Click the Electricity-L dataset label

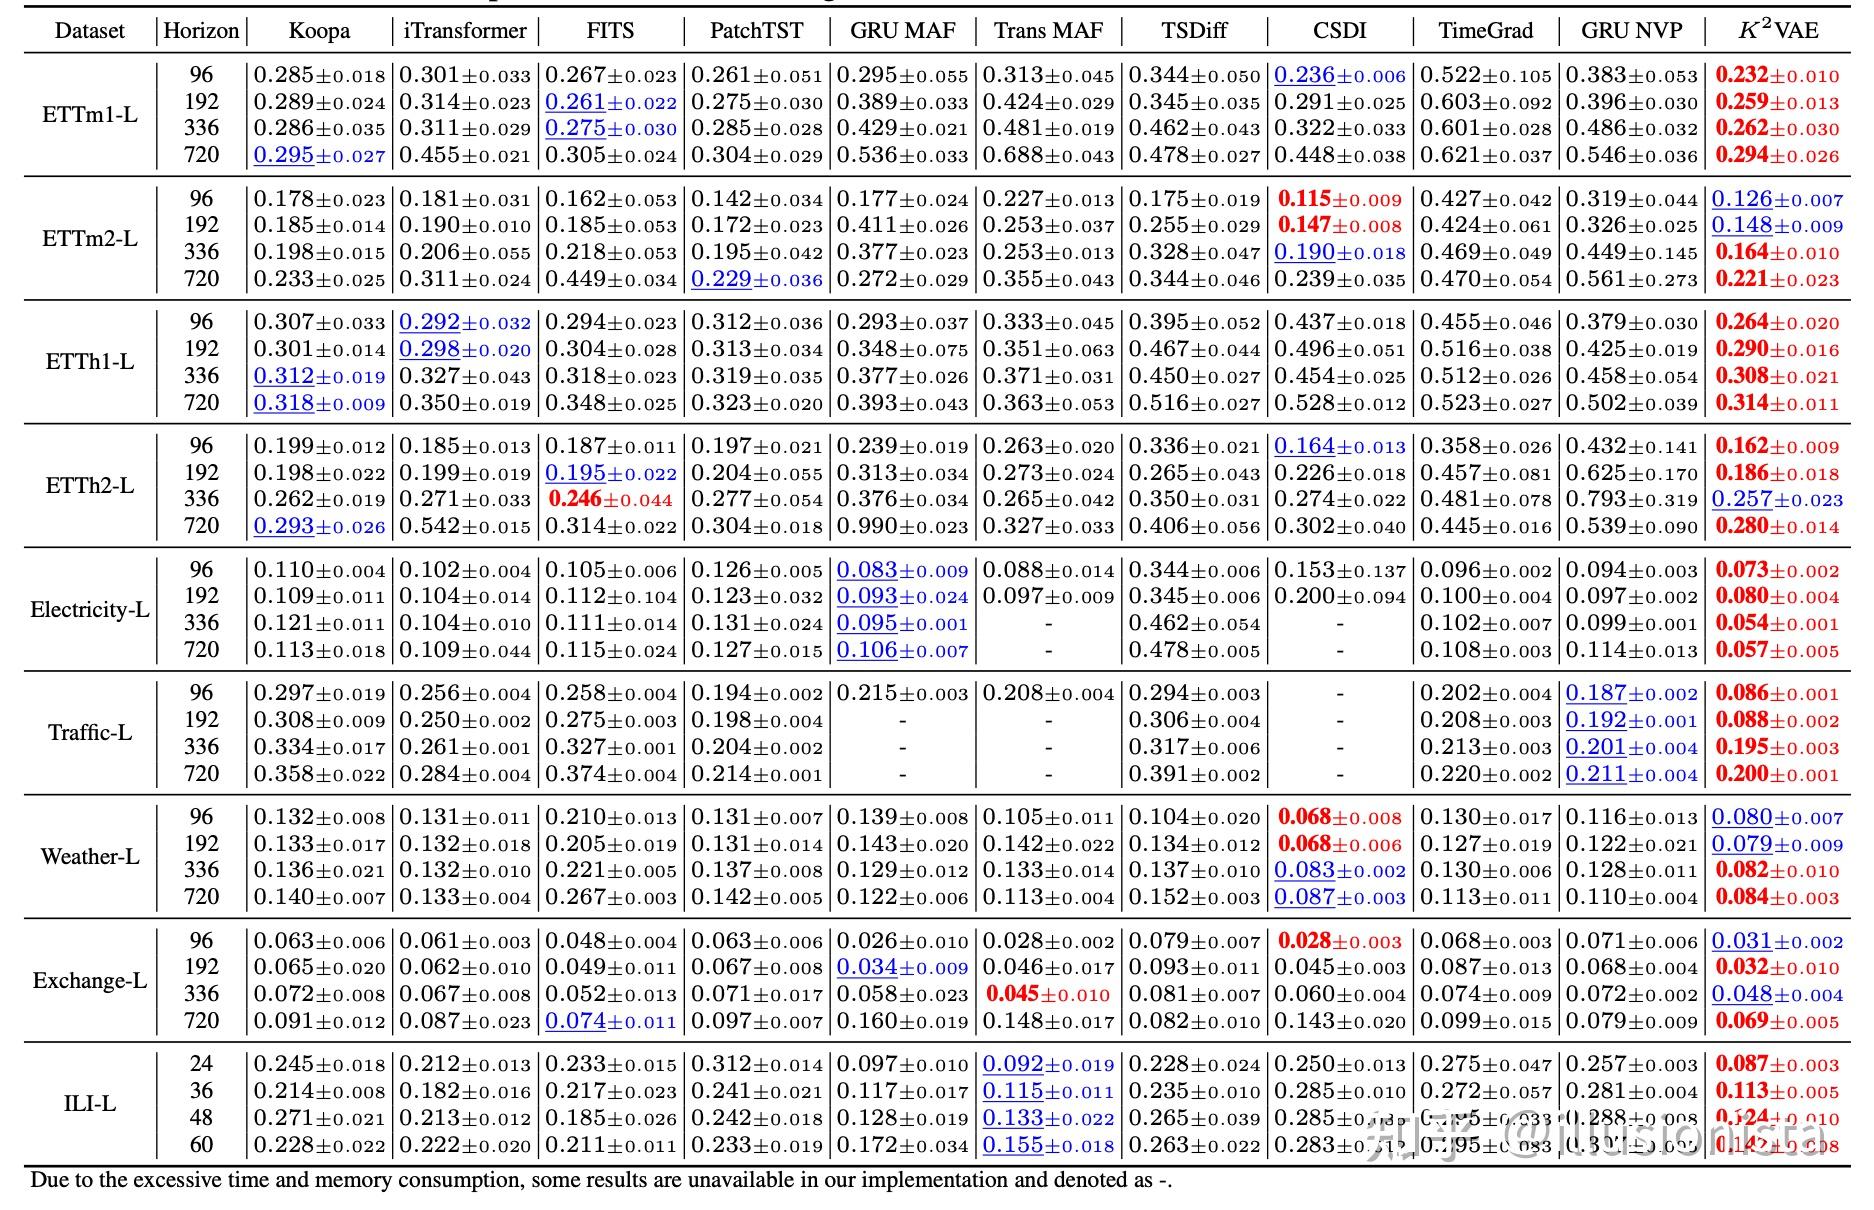pos(88,609)
